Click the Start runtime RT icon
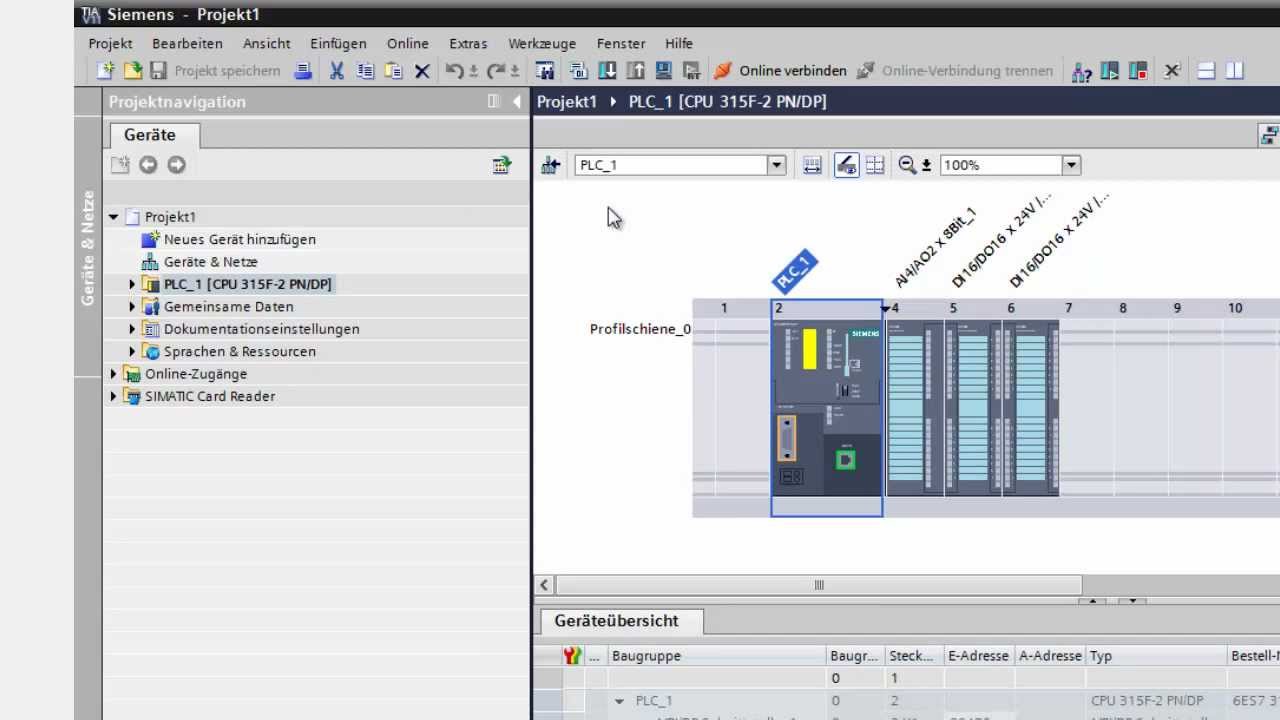This screenshot has width=1280, height=720. (x=691, y=71)
